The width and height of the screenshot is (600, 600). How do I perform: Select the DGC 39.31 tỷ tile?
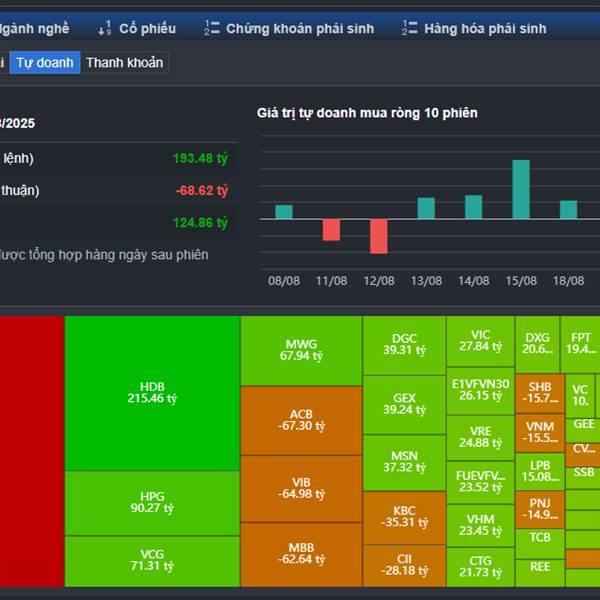[x=404, y=345]
